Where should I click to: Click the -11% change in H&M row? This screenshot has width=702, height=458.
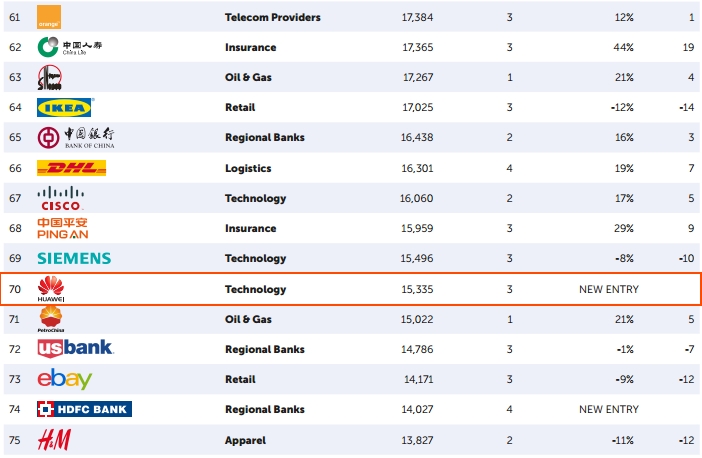tap(623, 440)
